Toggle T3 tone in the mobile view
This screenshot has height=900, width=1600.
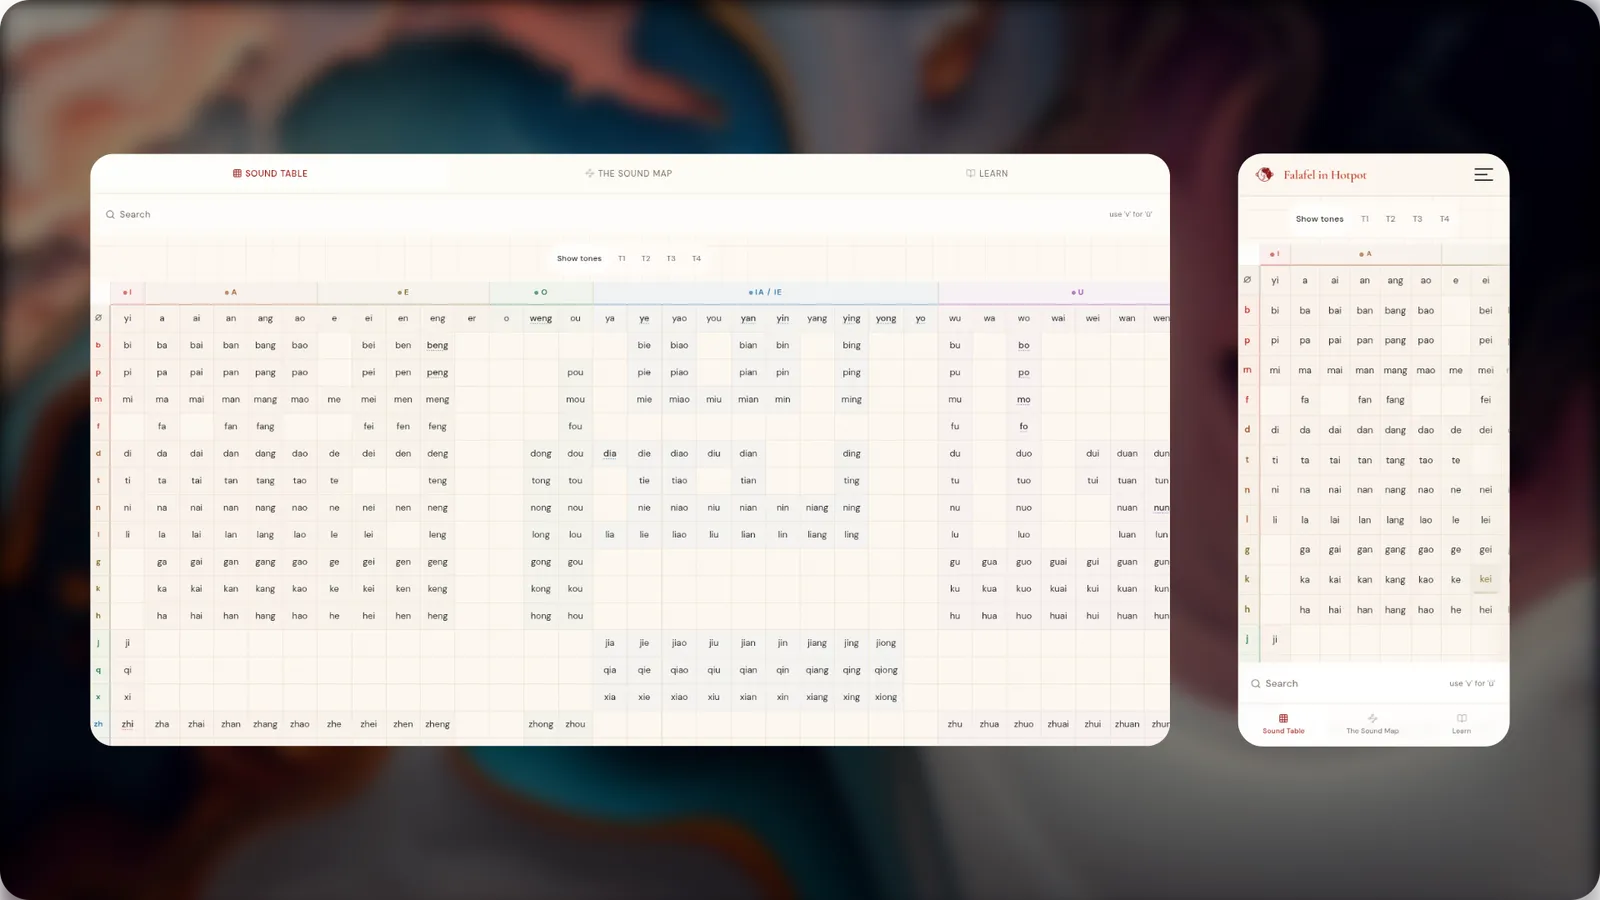click(x=1417, y=219)
